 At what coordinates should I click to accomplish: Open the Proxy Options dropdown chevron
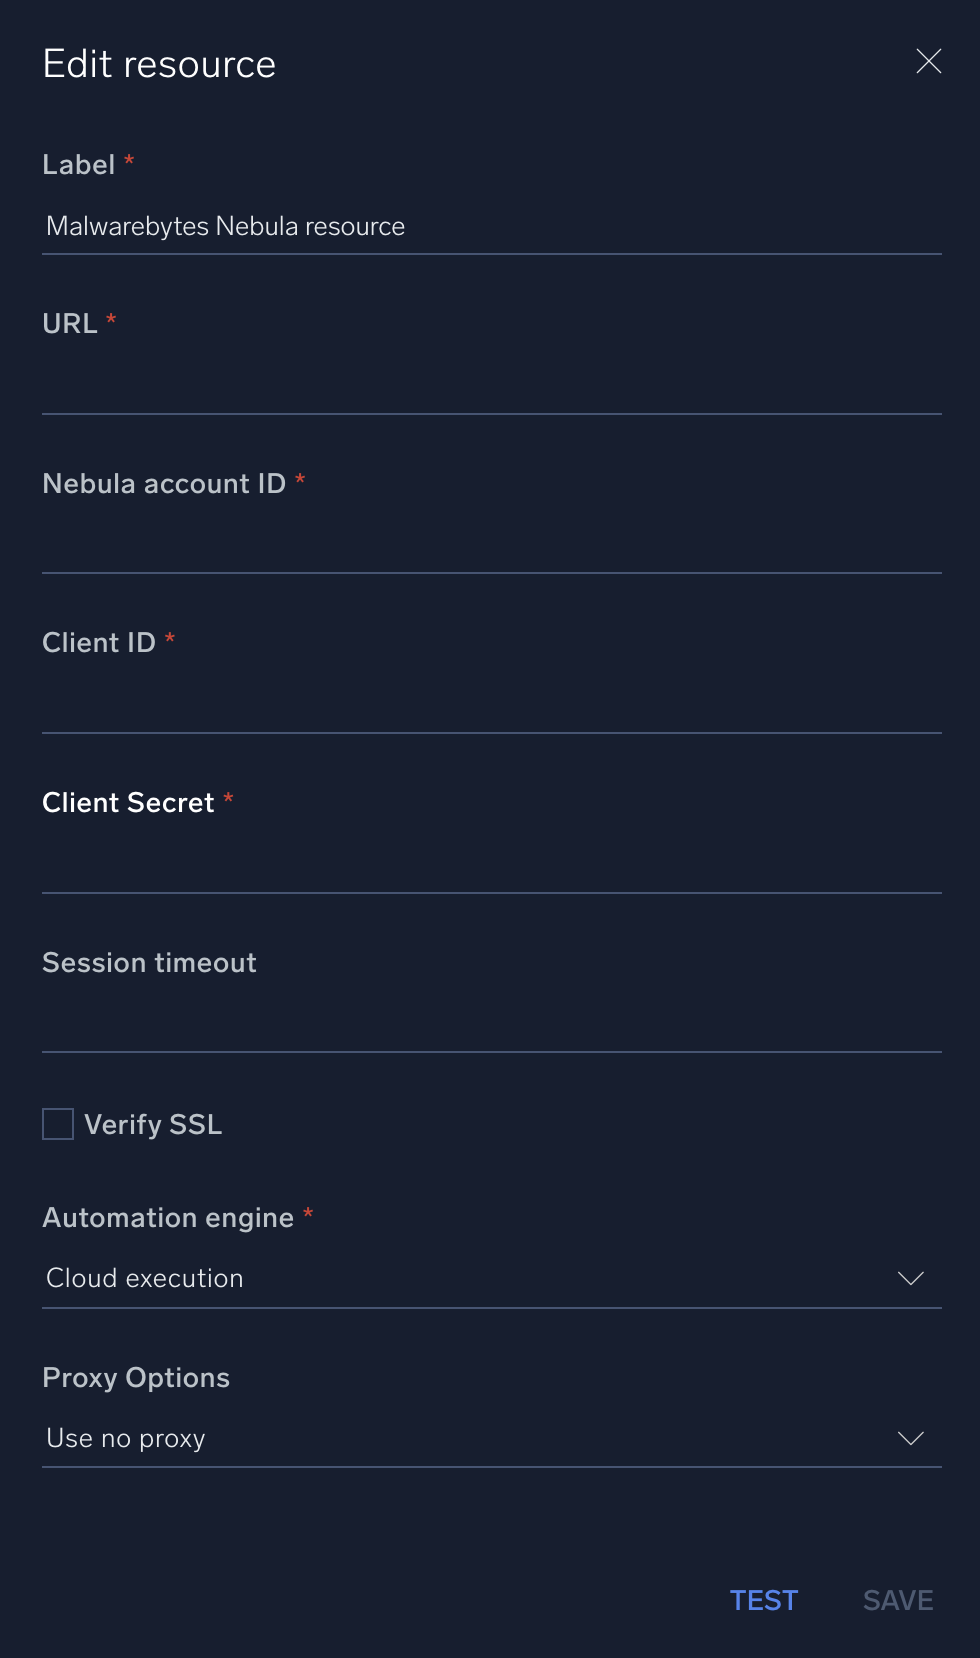[x=909, y=1438]
